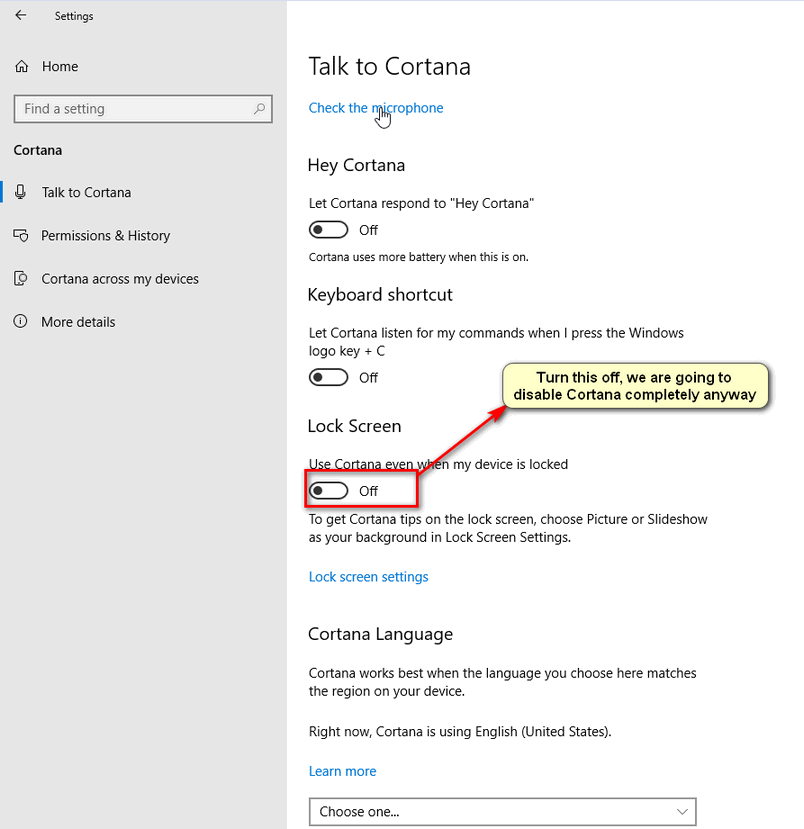
Task: Click the Learn more link
Action: [343, 771]
